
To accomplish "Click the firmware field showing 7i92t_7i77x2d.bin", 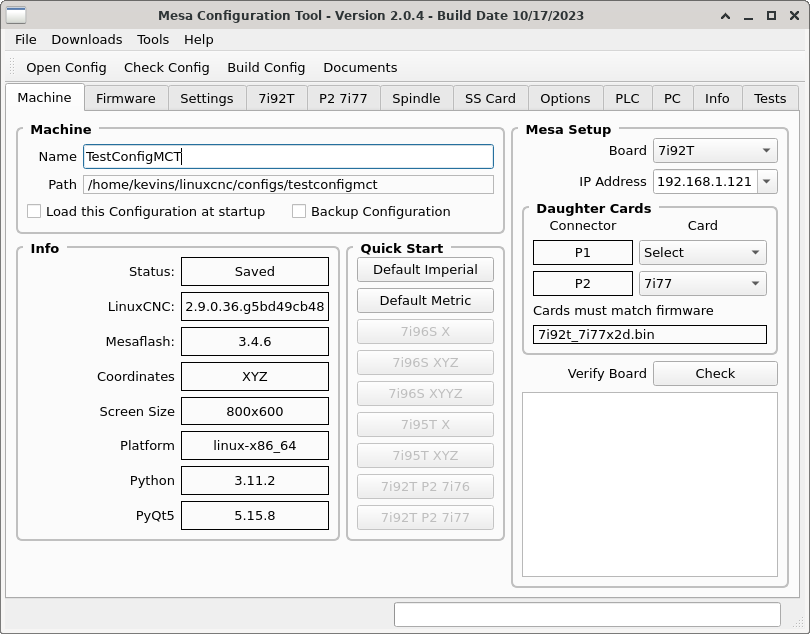I will pyautogui.click(x=650, y=334).
